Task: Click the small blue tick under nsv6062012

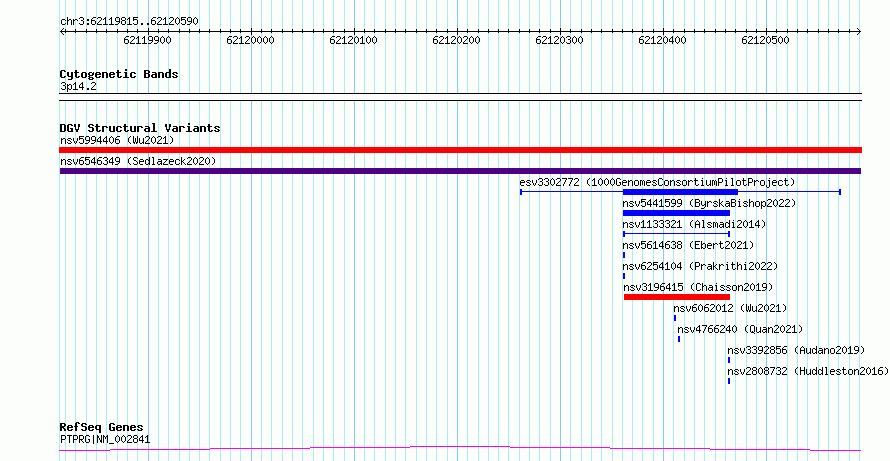Action: [x=675, y=318]
